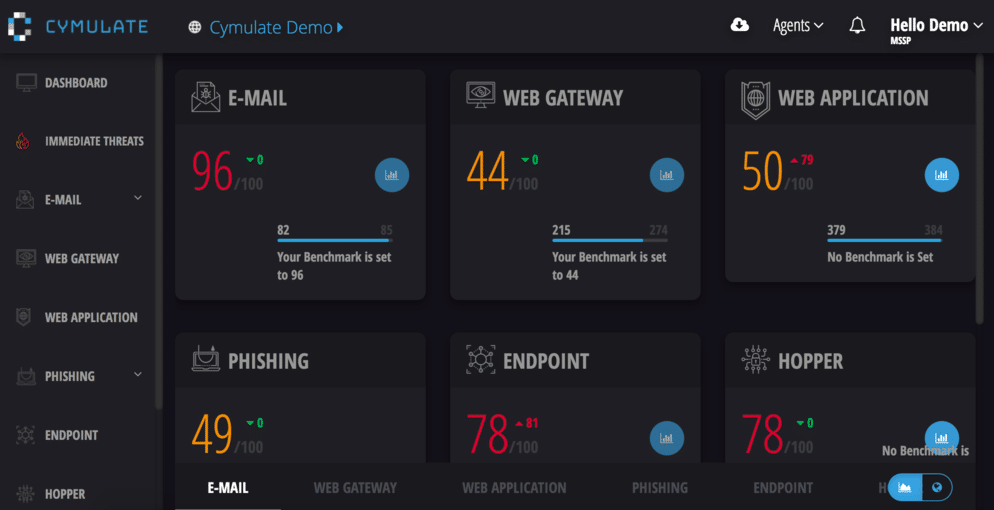Image resolution: width=994 pixels, height=510 pixels.
Task: Click the WEB APPLICATION card title
Action: (853, 98)
